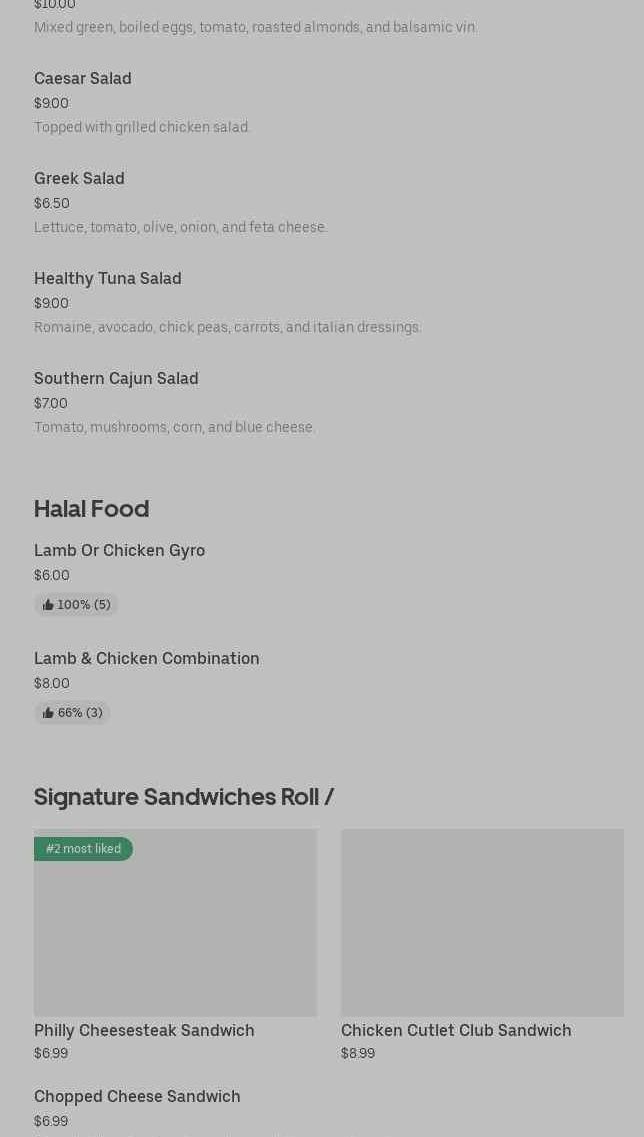Click thumbs-up icon on Lamb & Chicken Combination

click(x=48, y=713)
